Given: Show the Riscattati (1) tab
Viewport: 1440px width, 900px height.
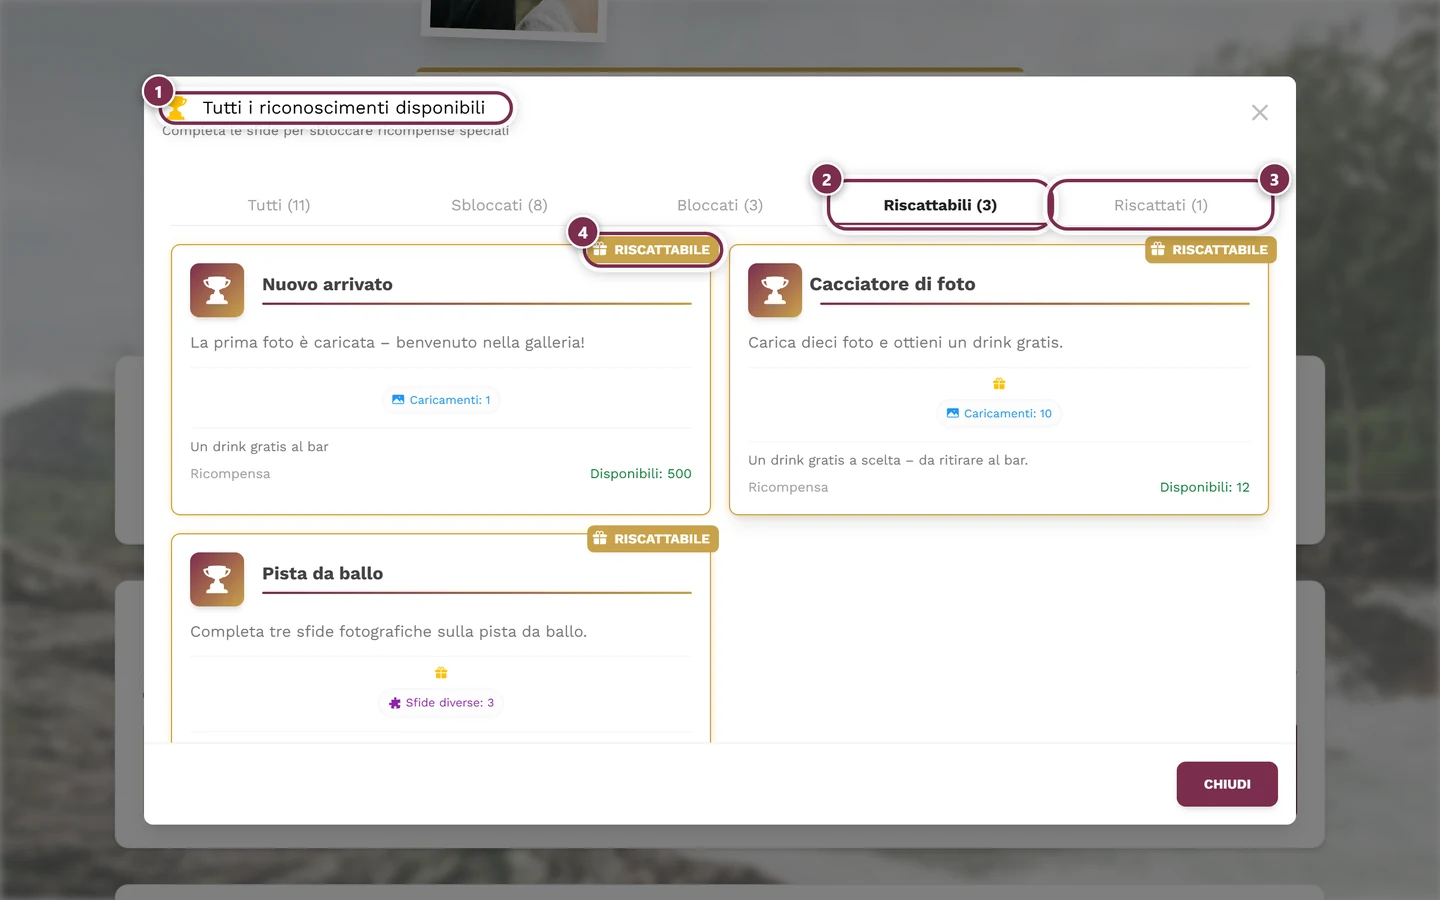Looking at the screenshot, I should click(1161, 205).
